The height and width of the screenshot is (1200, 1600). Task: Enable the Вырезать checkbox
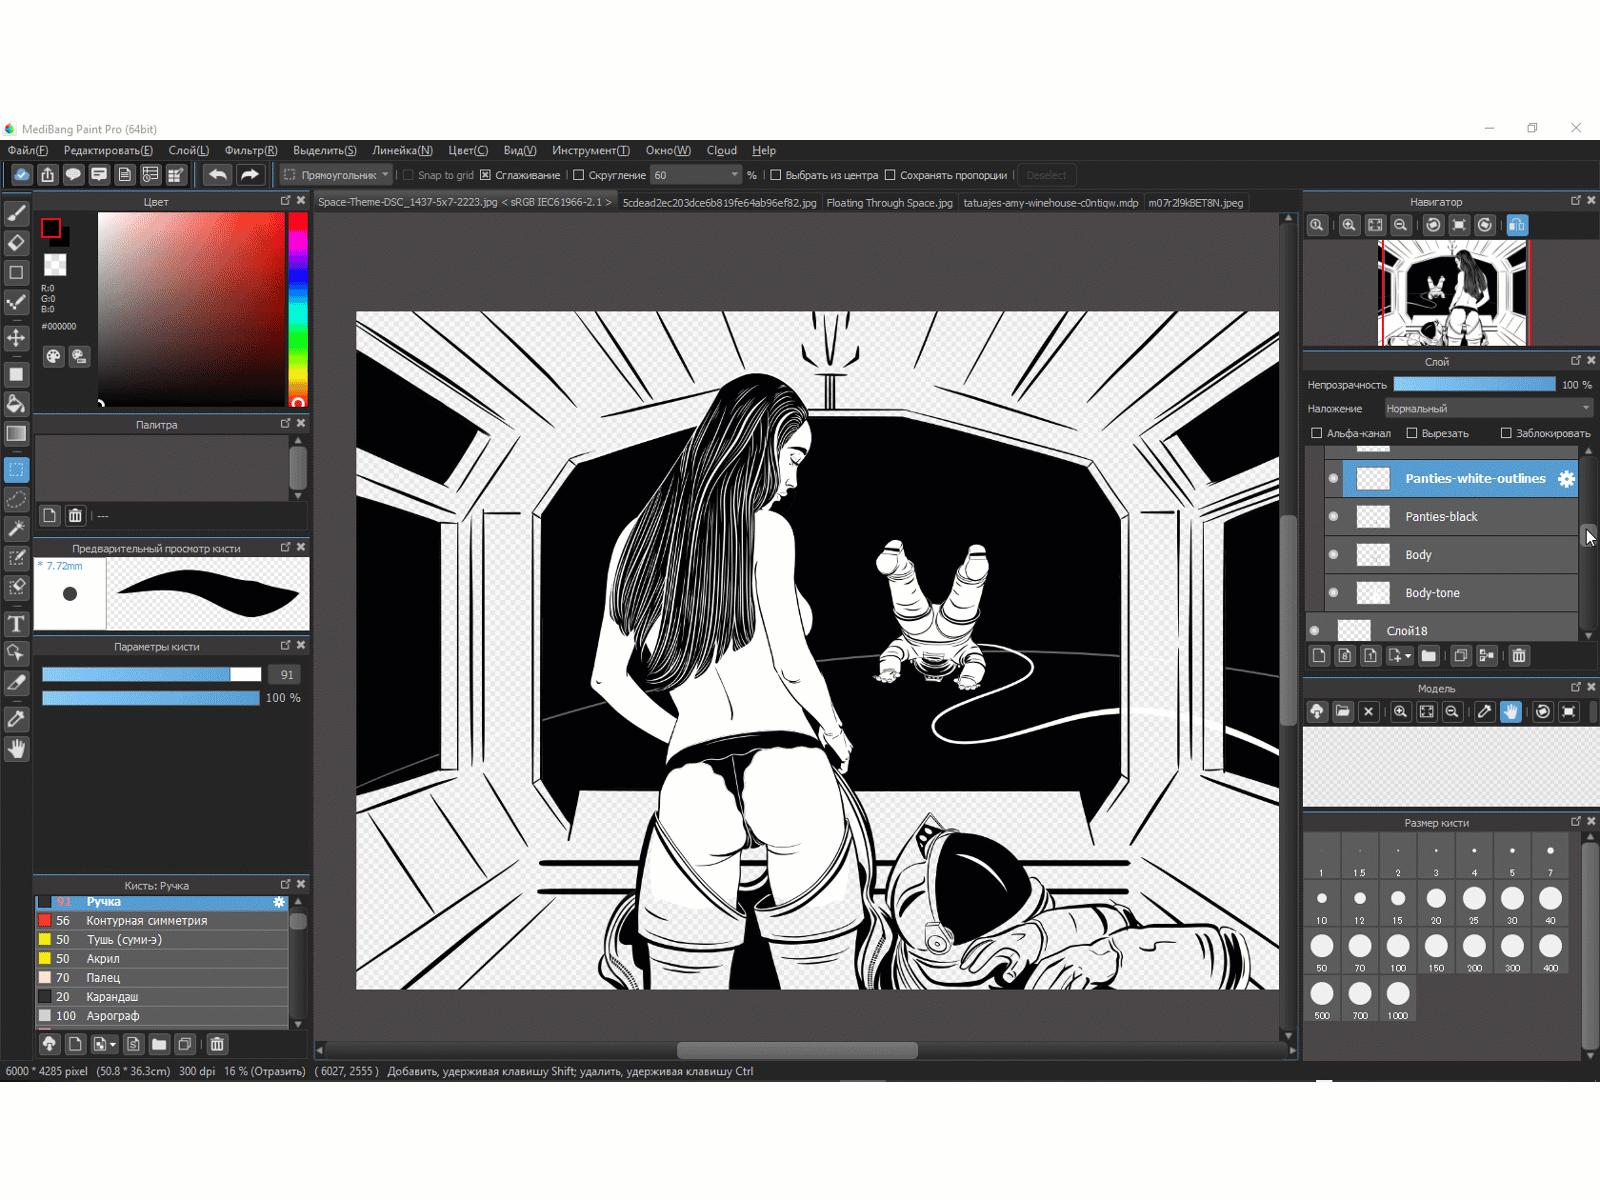coord(1412,433)
